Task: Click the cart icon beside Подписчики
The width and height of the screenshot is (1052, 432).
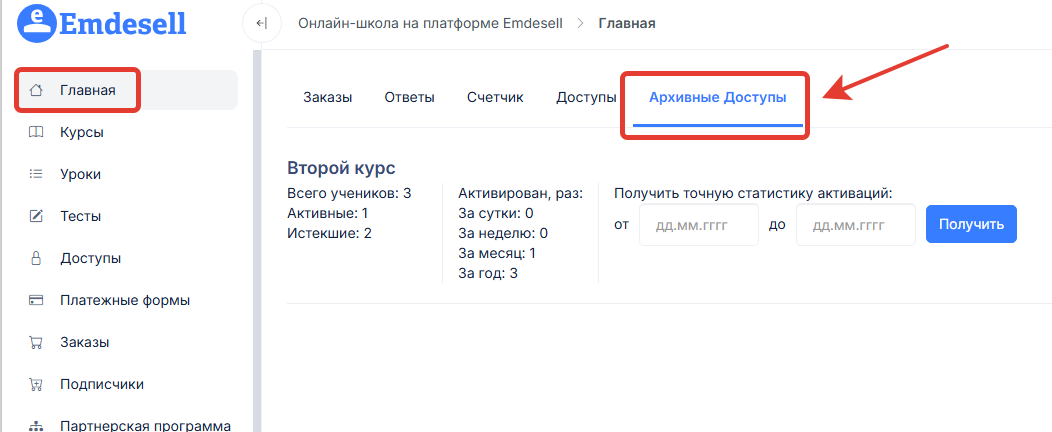Action: 36,384
